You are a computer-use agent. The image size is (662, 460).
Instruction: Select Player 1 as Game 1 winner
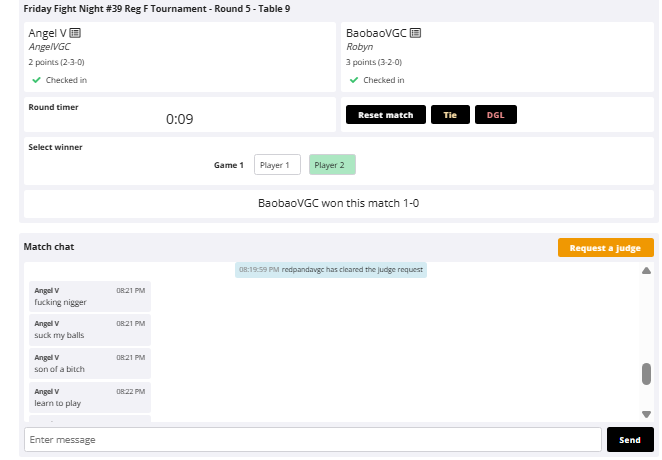click(x=277, y=165)
